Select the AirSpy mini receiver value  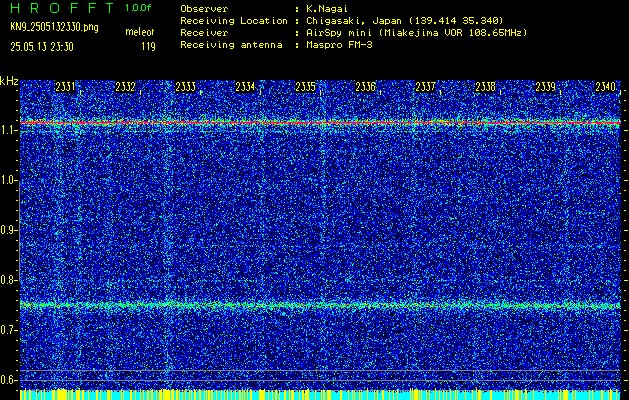(x=416, y=32)
